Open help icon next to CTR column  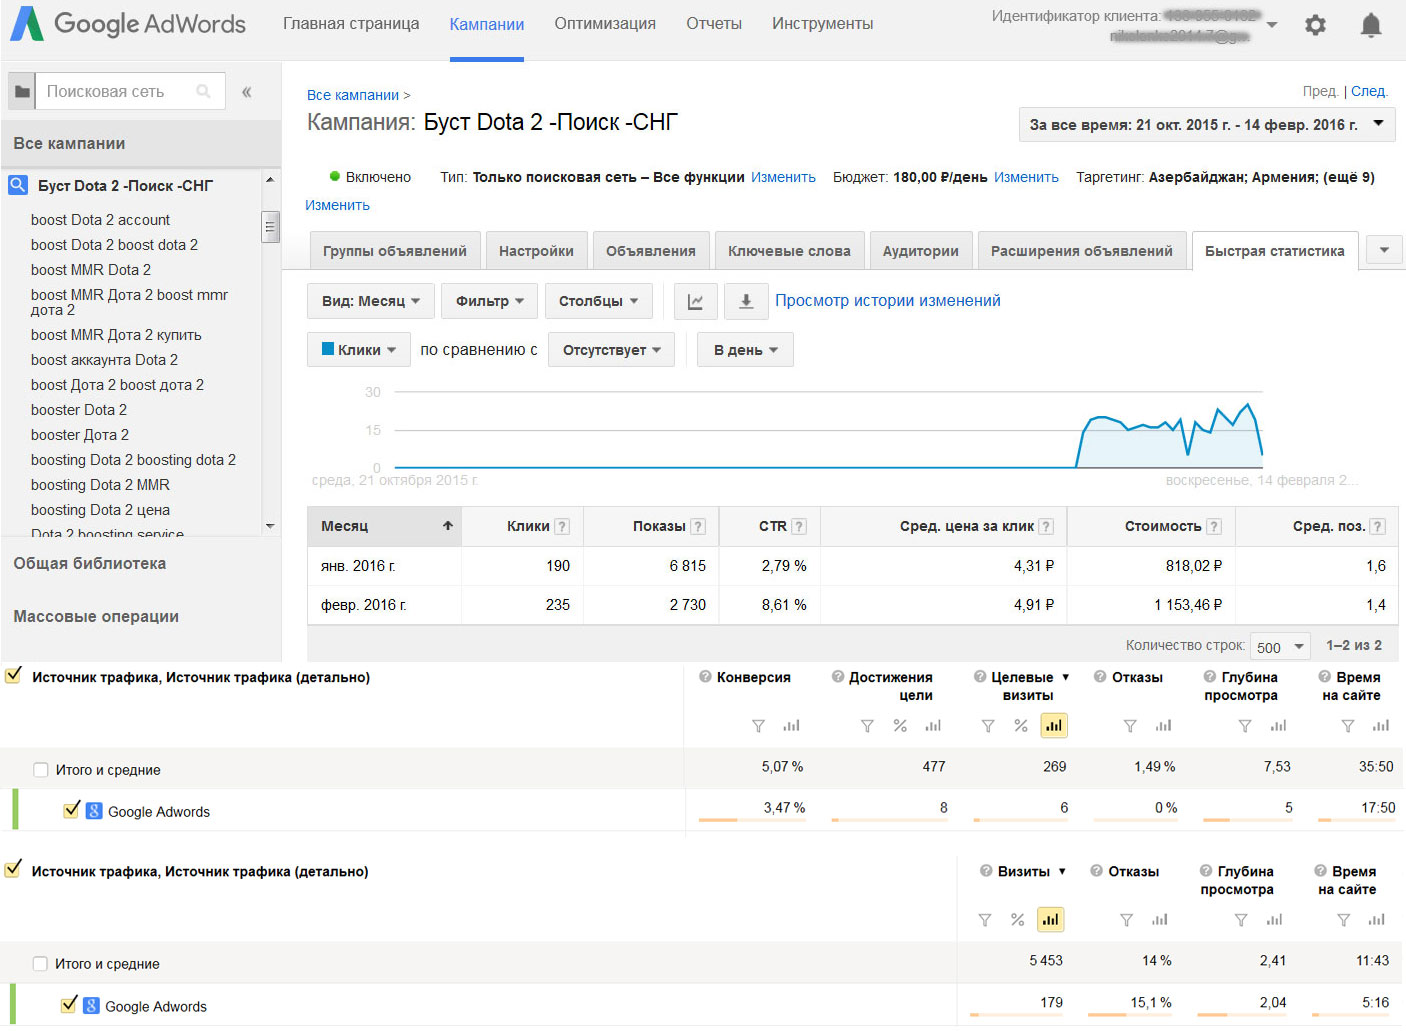pos(799,526)
